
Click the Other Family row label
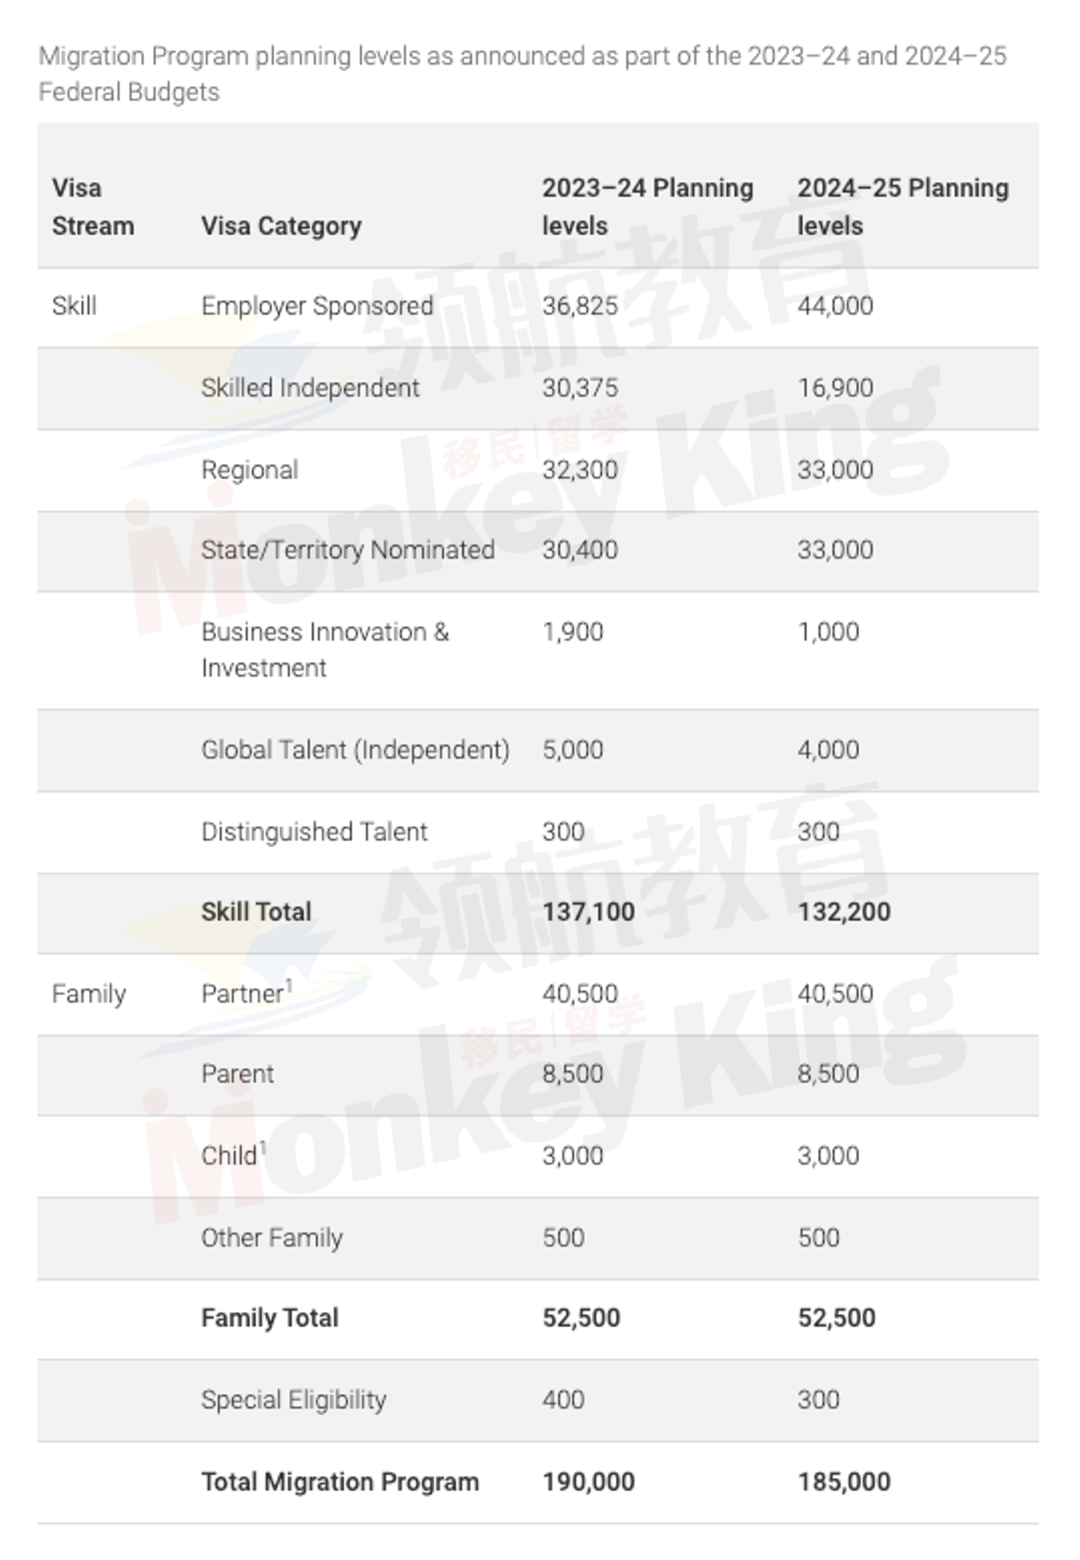(272, 1238)
